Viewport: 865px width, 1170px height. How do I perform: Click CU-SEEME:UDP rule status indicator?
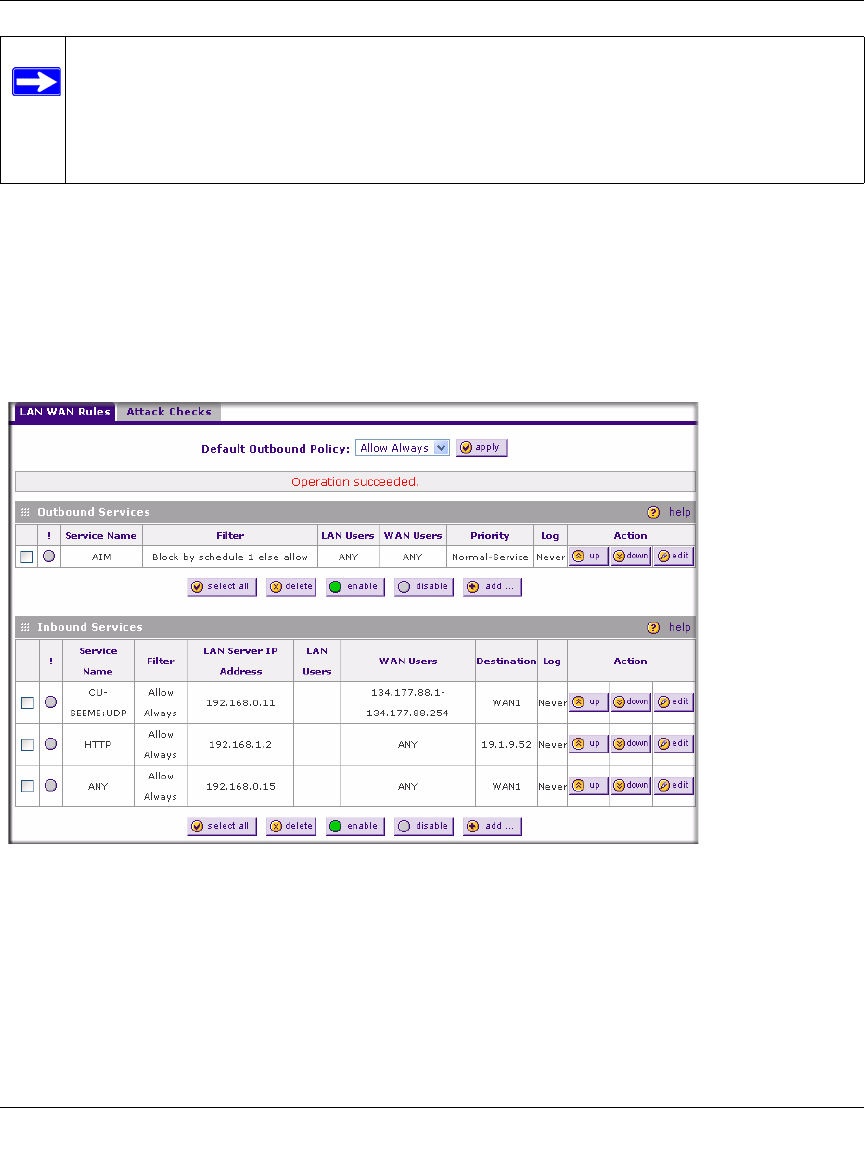coord(51,702)
